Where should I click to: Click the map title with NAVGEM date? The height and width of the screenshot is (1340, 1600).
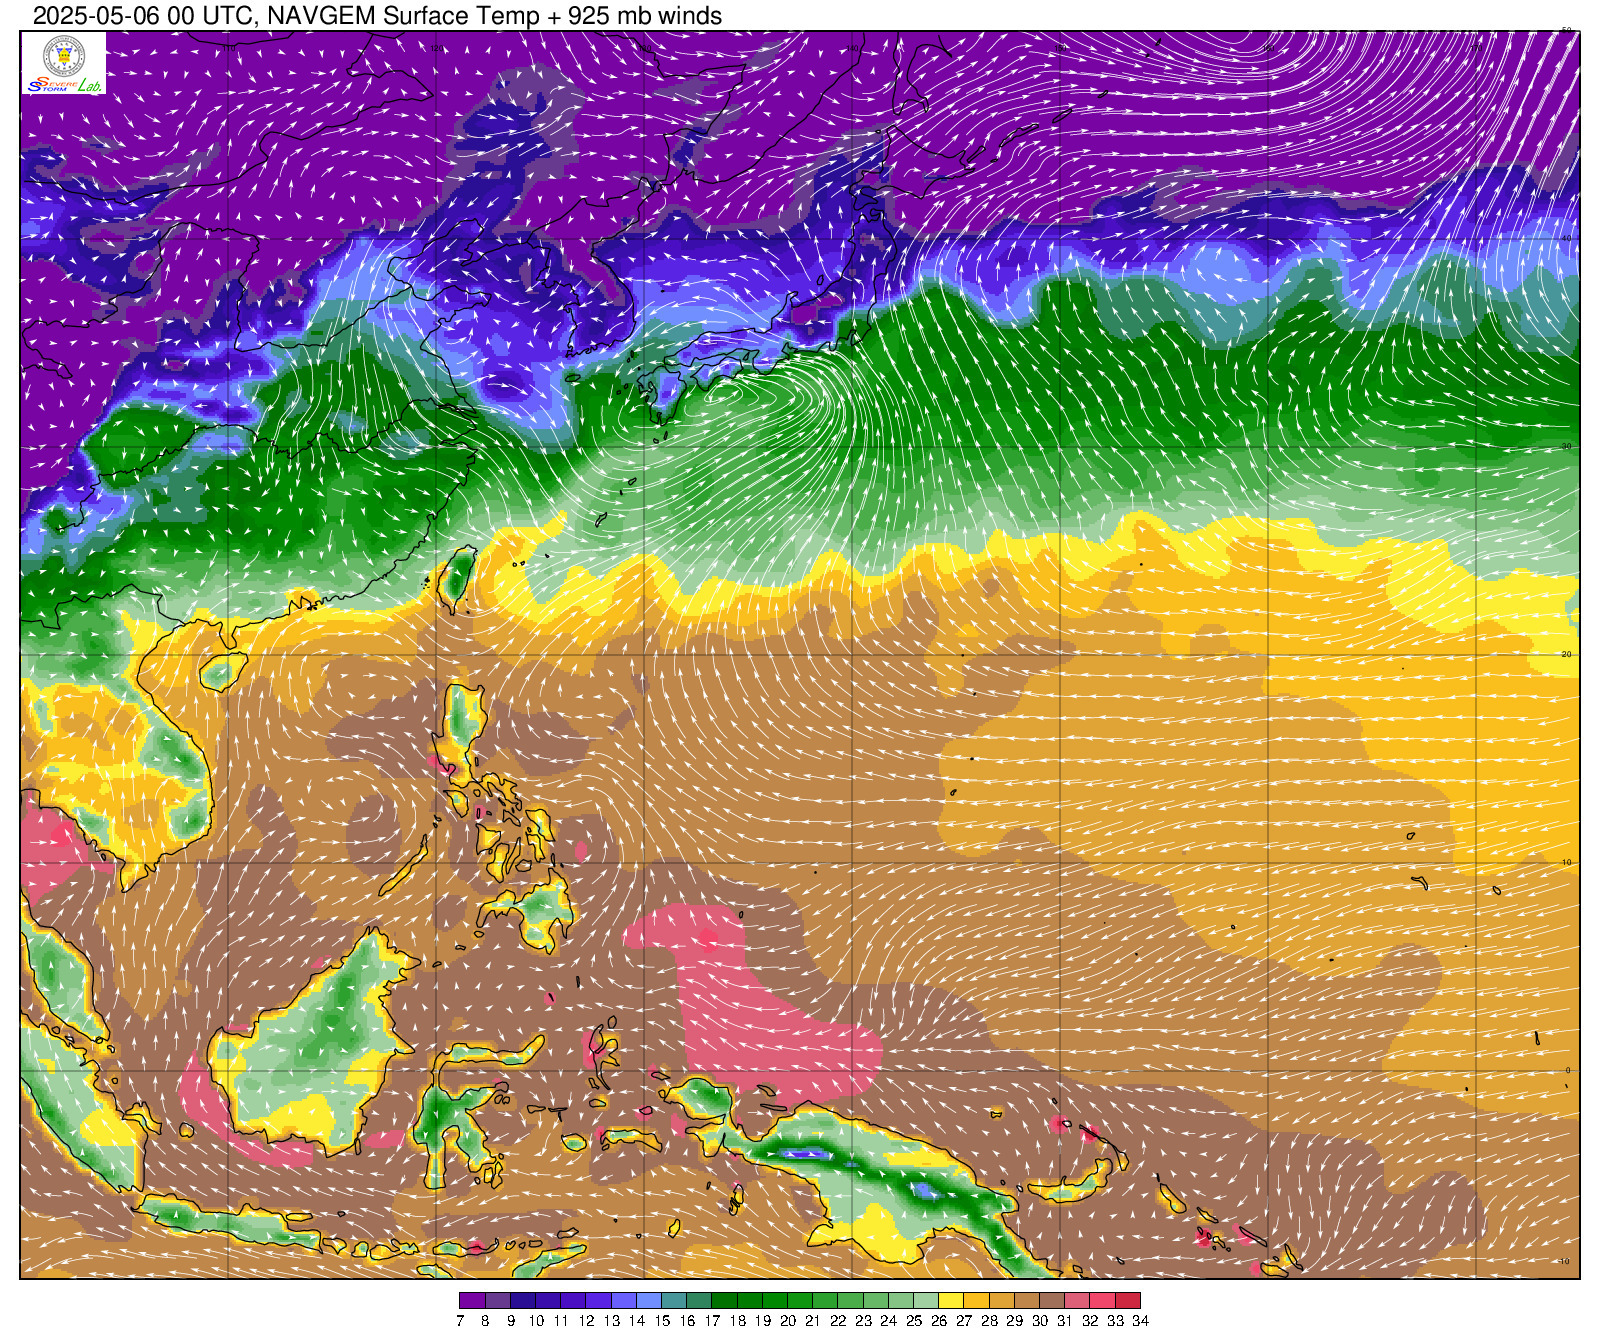pyautogui.click(x=377, y=16)
